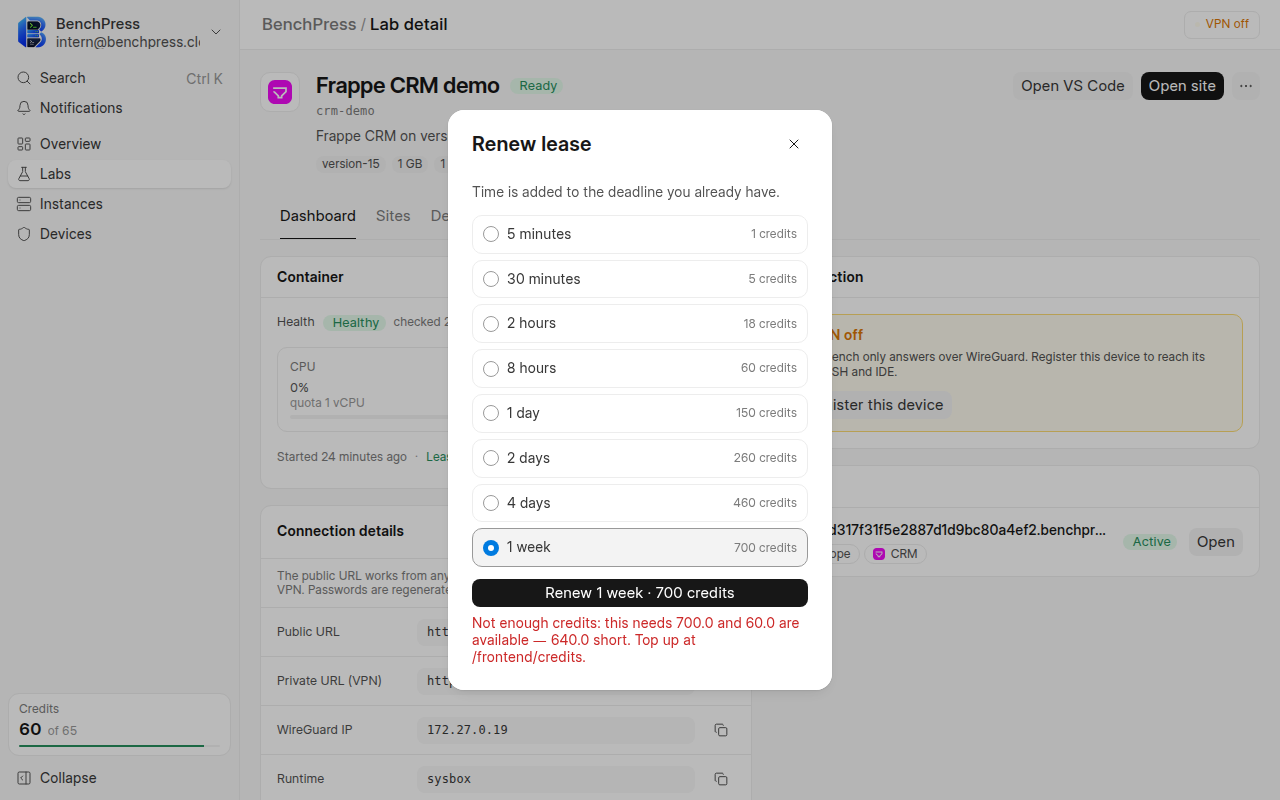Click the crm-demo slug text

tap(346, 111)
